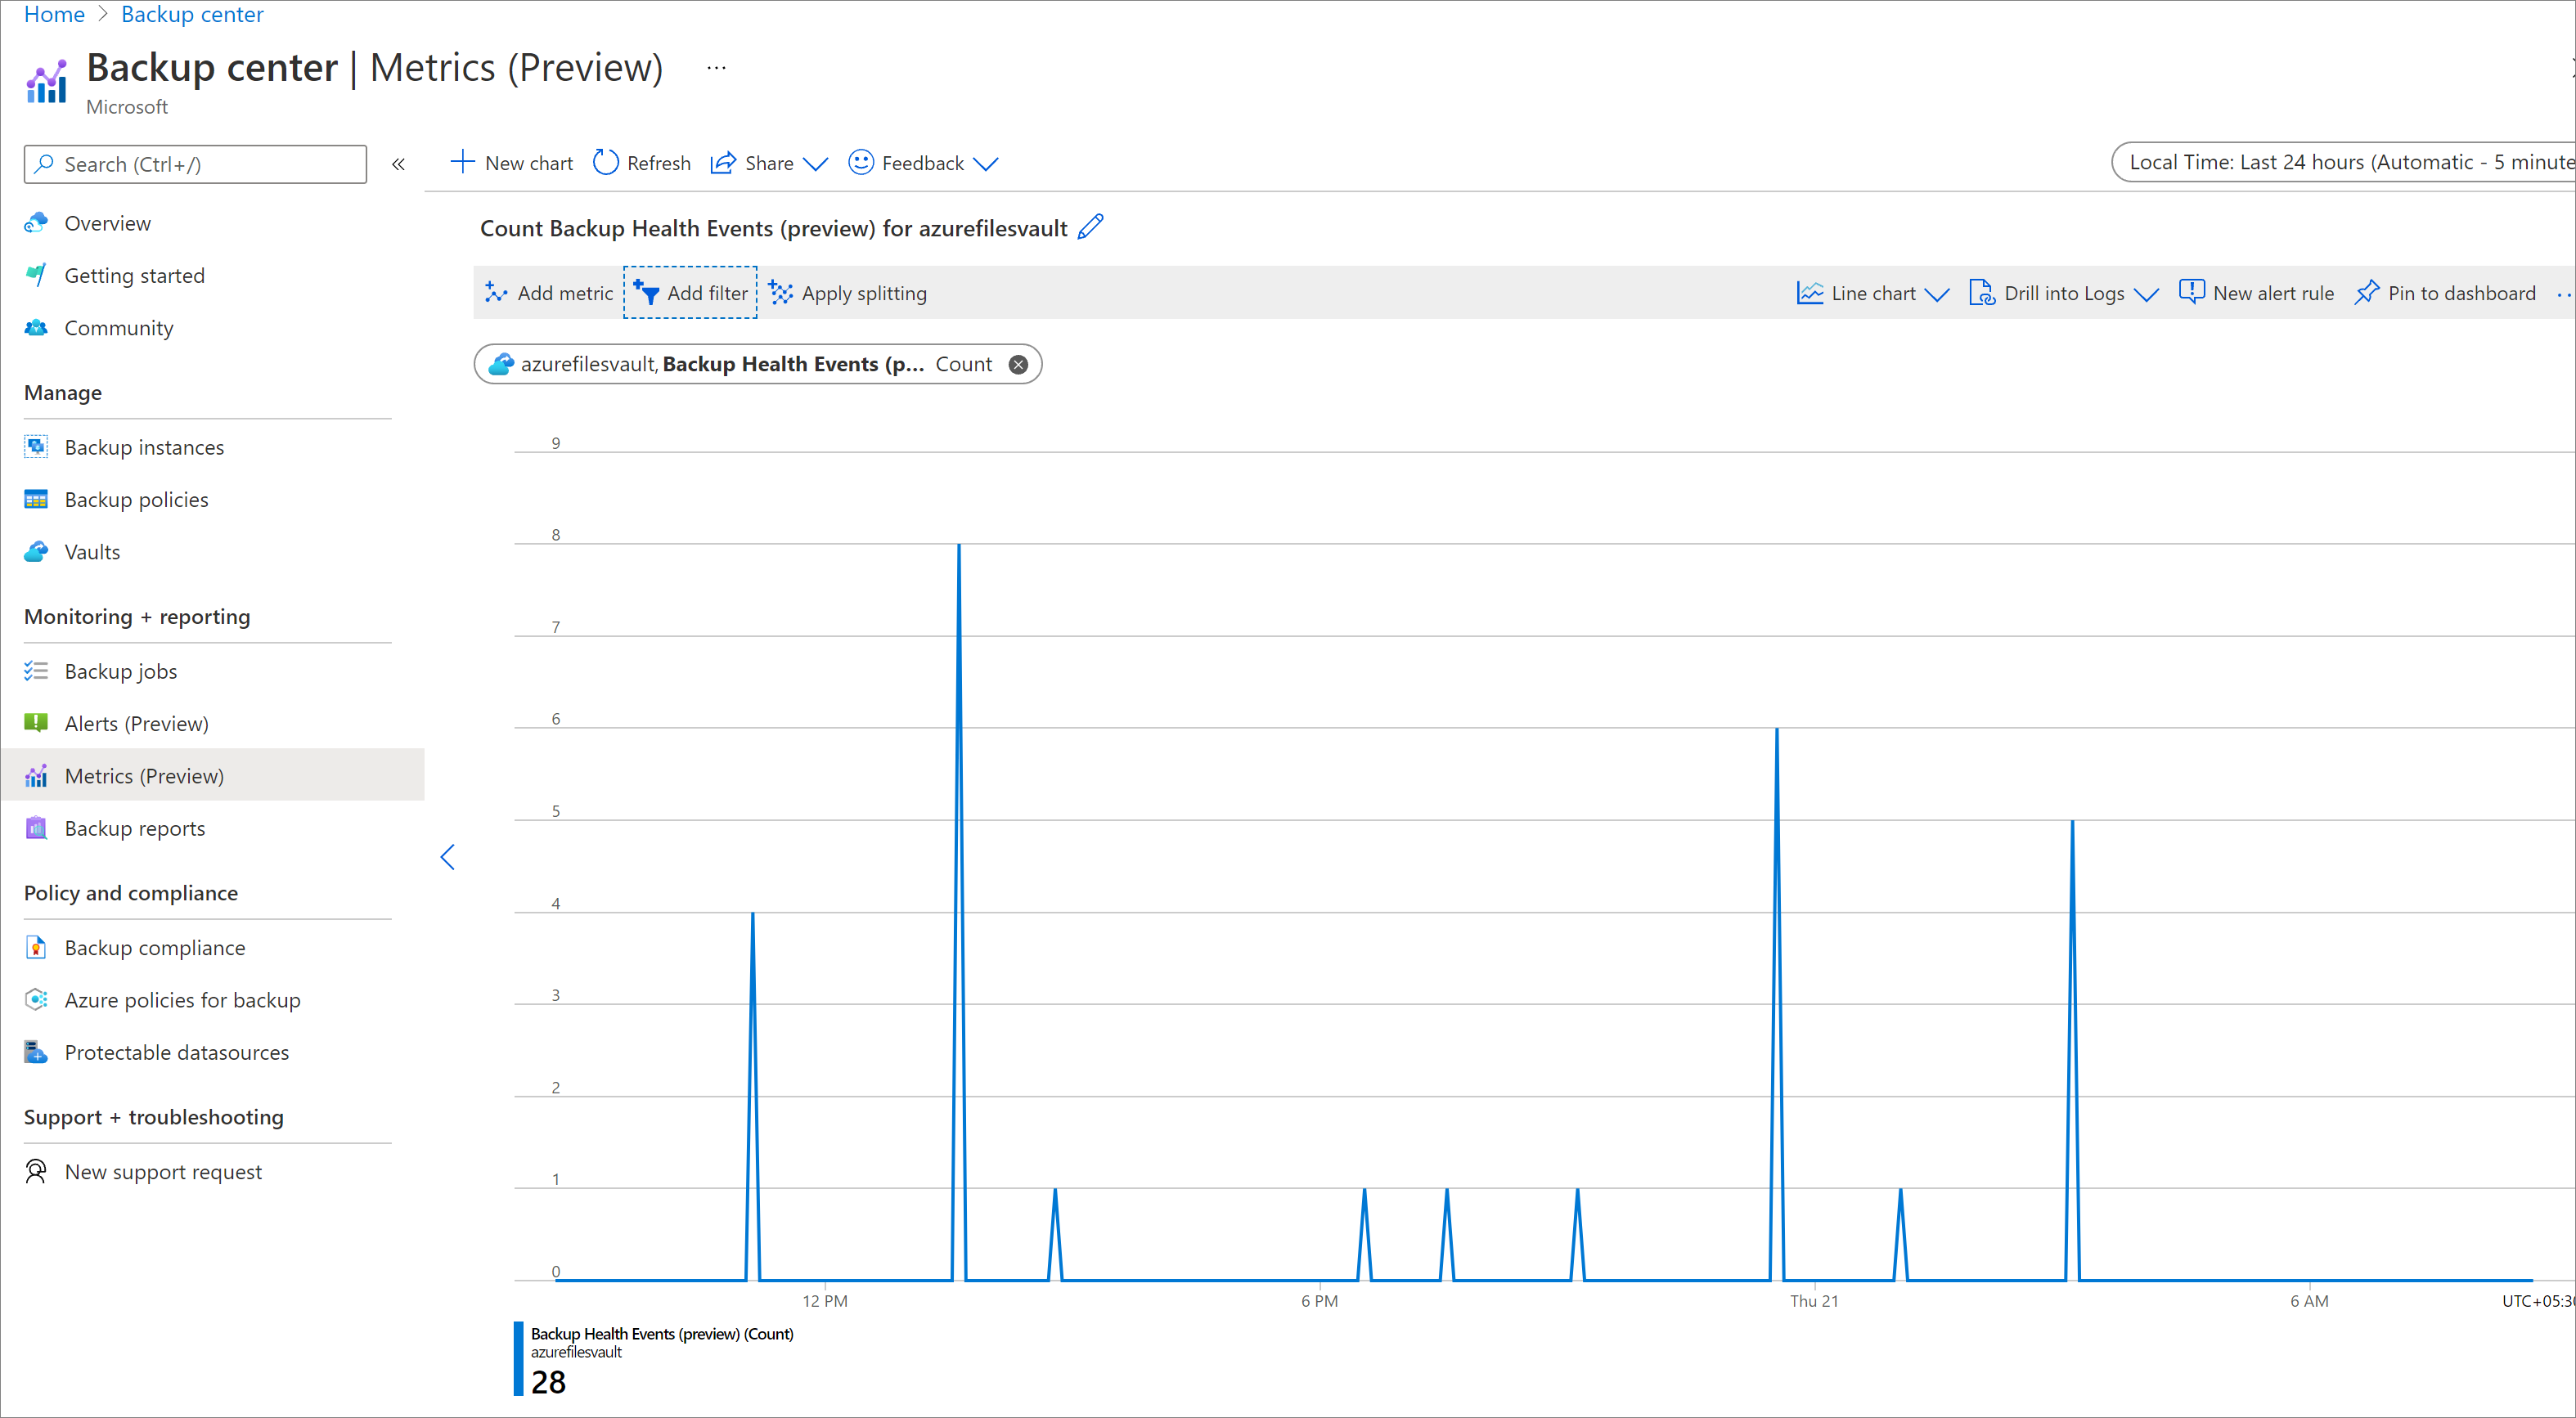This screenshot has width=2576, height=1418.
Task: Click the Line chart icon
Action: (1809, 292)
